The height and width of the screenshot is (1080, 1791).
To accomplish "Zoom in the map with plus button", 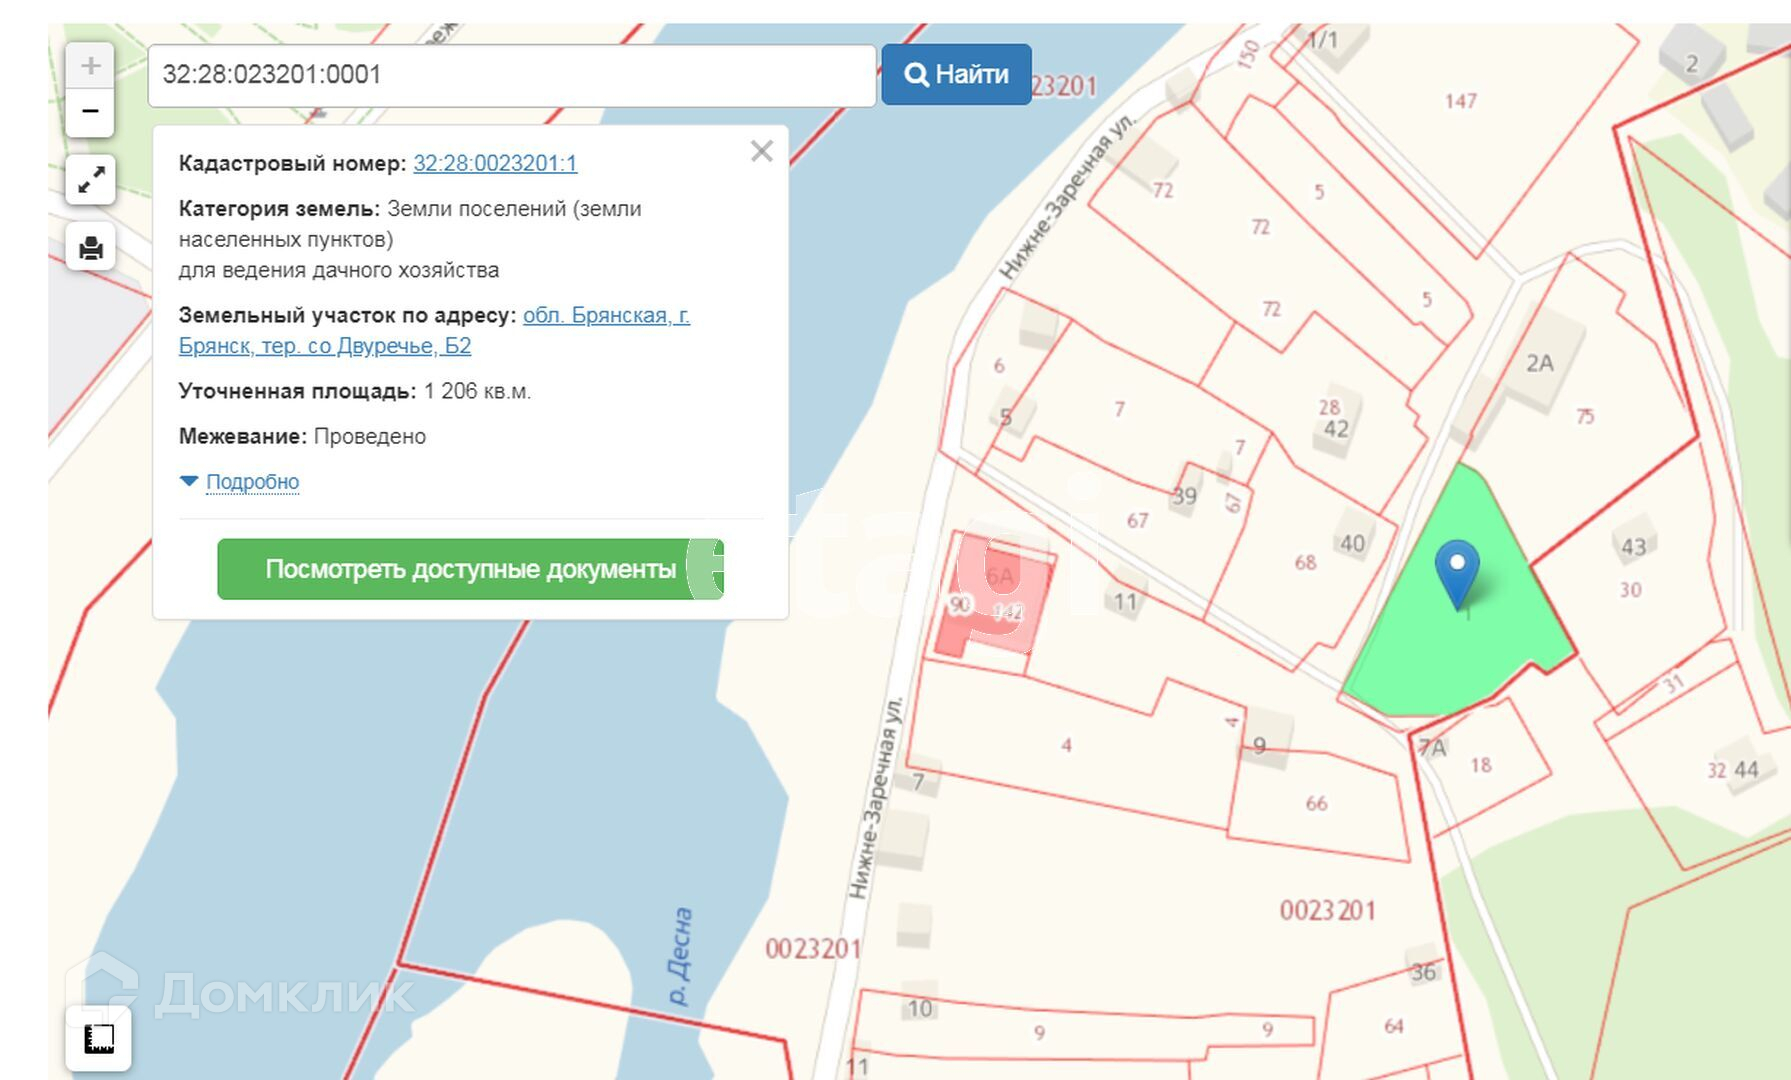I will coord(90,66).
